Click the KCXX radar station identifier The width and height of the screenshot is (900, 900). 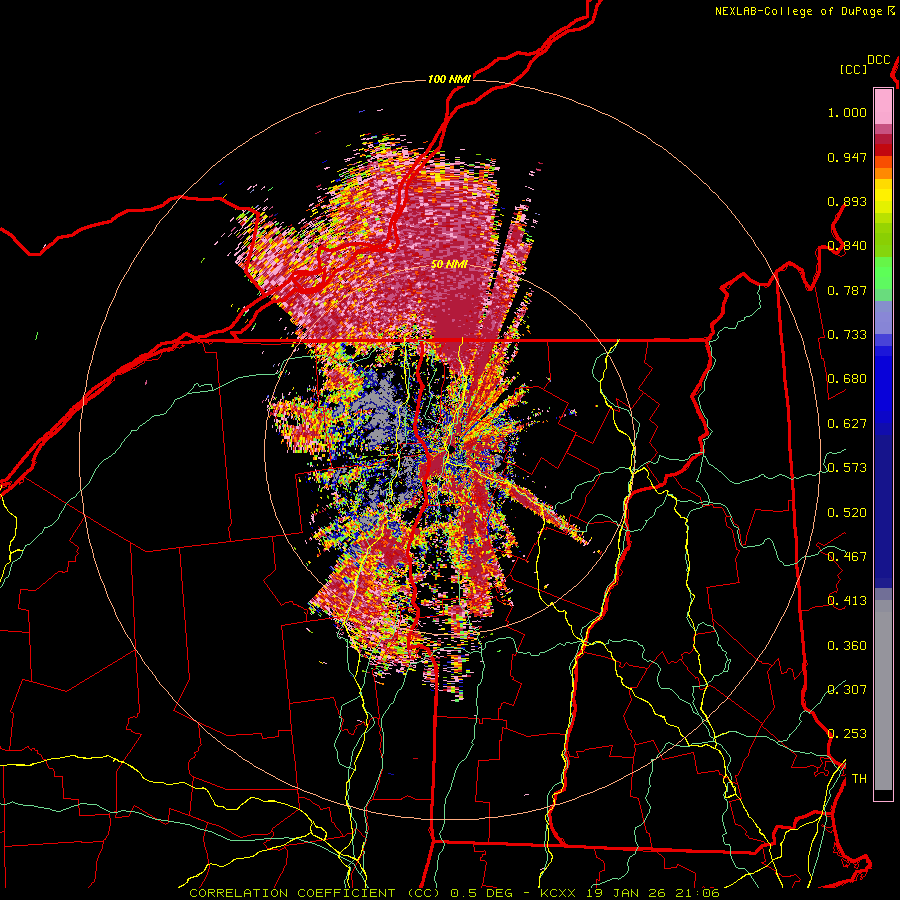(x=557, y=893)
